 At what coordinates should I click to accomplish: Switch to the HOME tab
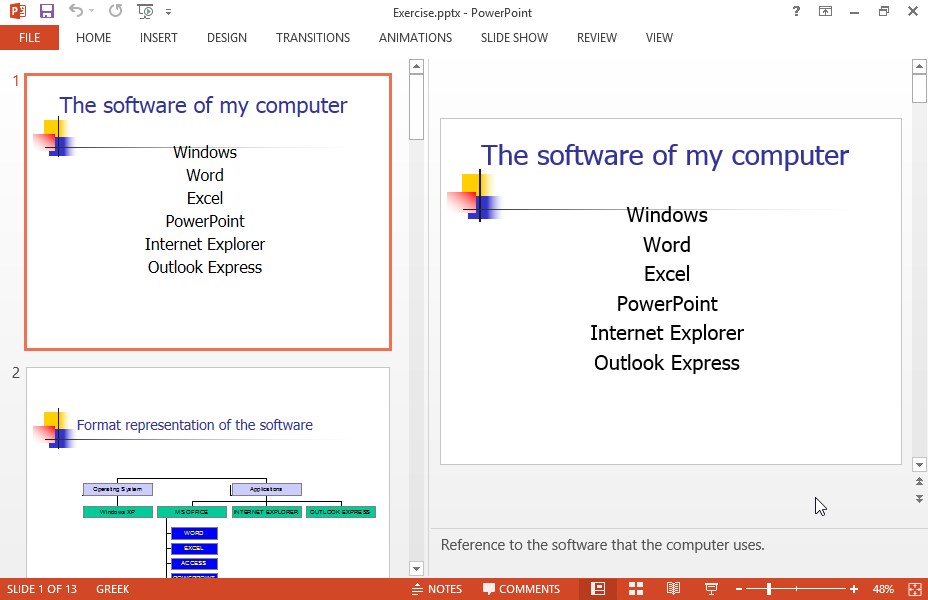[x=94, y=38]
